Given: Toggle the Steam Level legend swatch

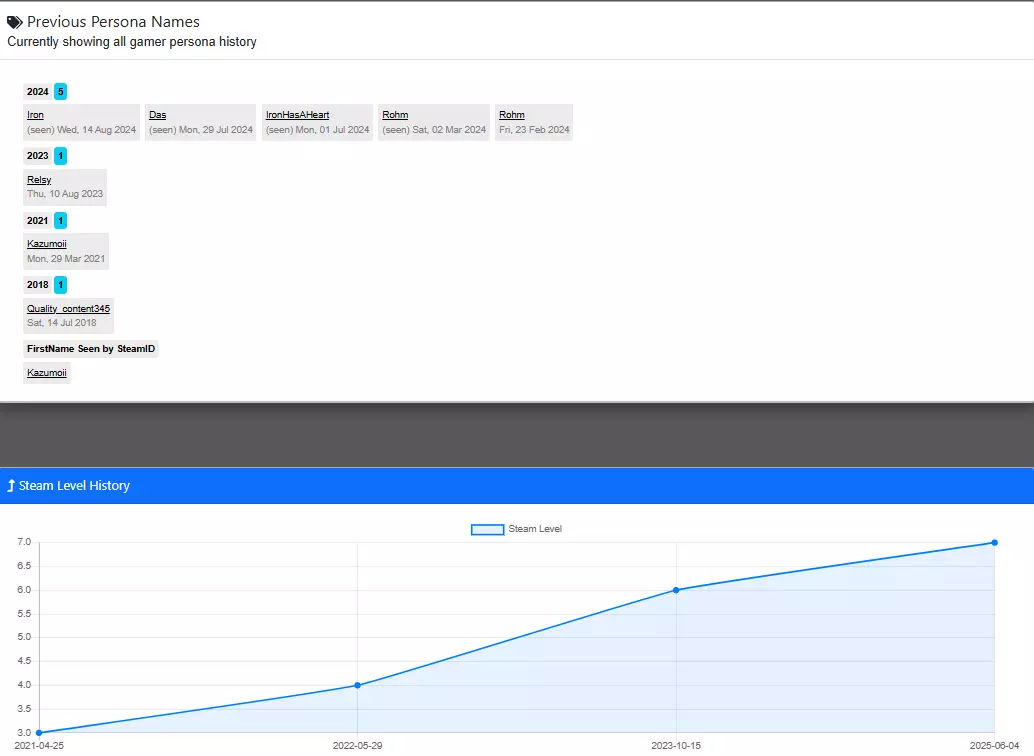Looking at the screenshot, I should tap(487, 529).
